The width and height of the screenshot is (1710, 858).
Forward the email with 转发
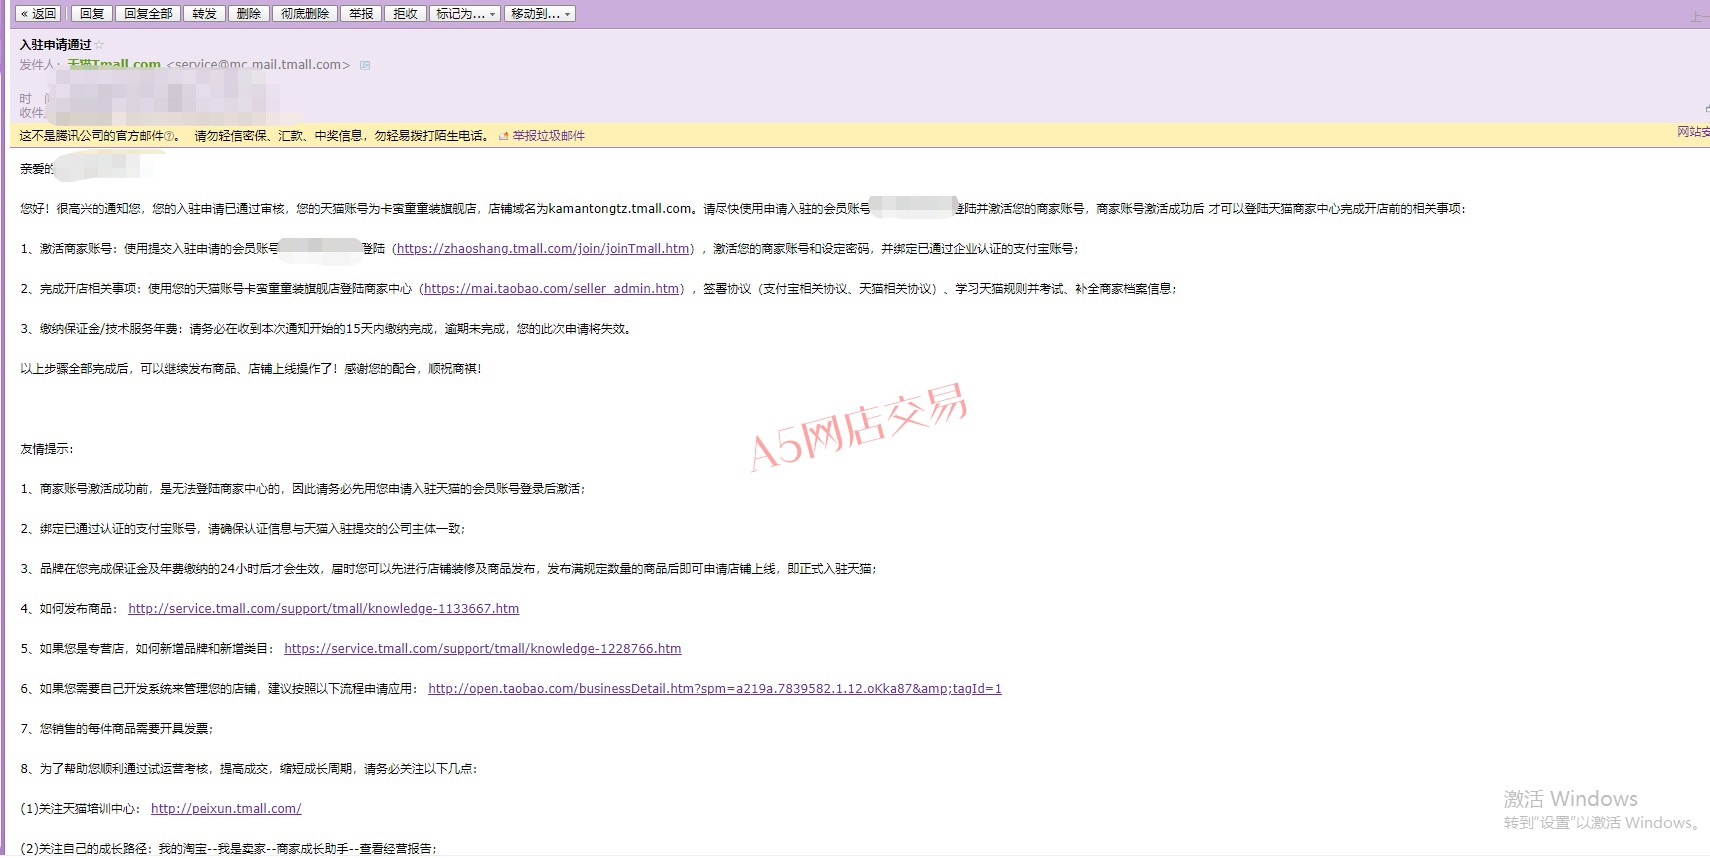(204, 14)
